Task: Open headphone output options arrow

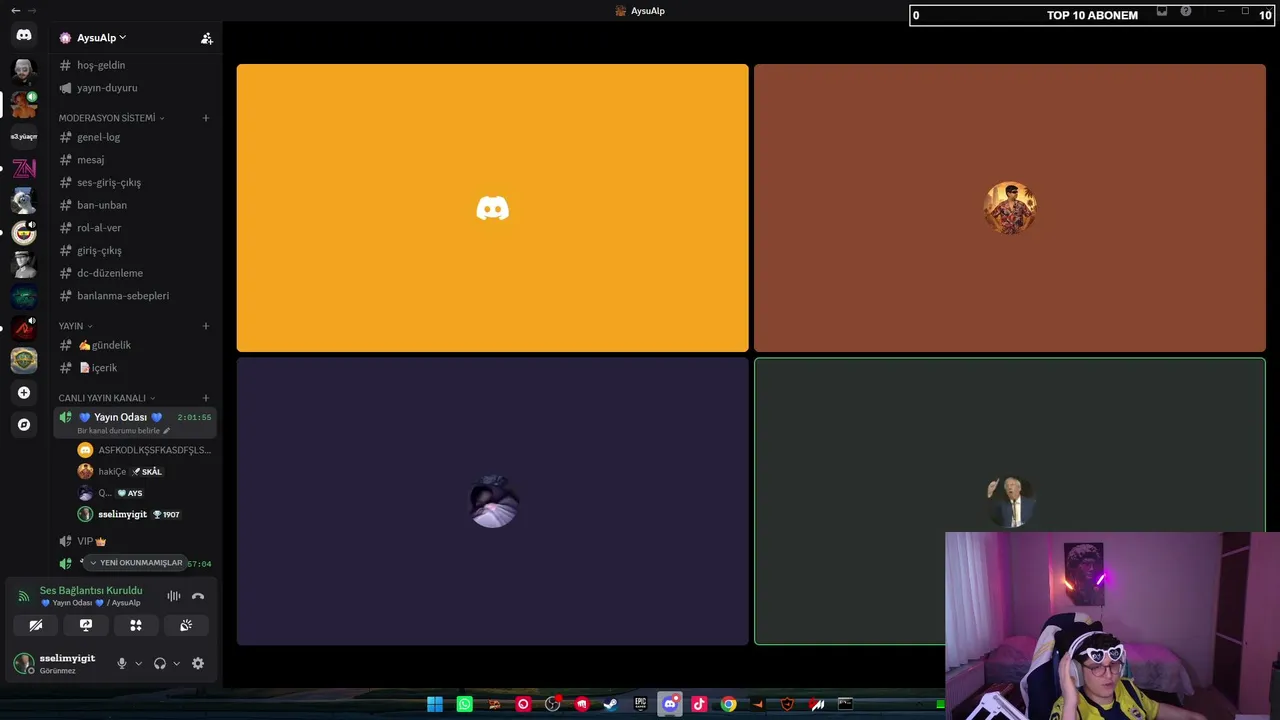Action: tap(177, 663)
